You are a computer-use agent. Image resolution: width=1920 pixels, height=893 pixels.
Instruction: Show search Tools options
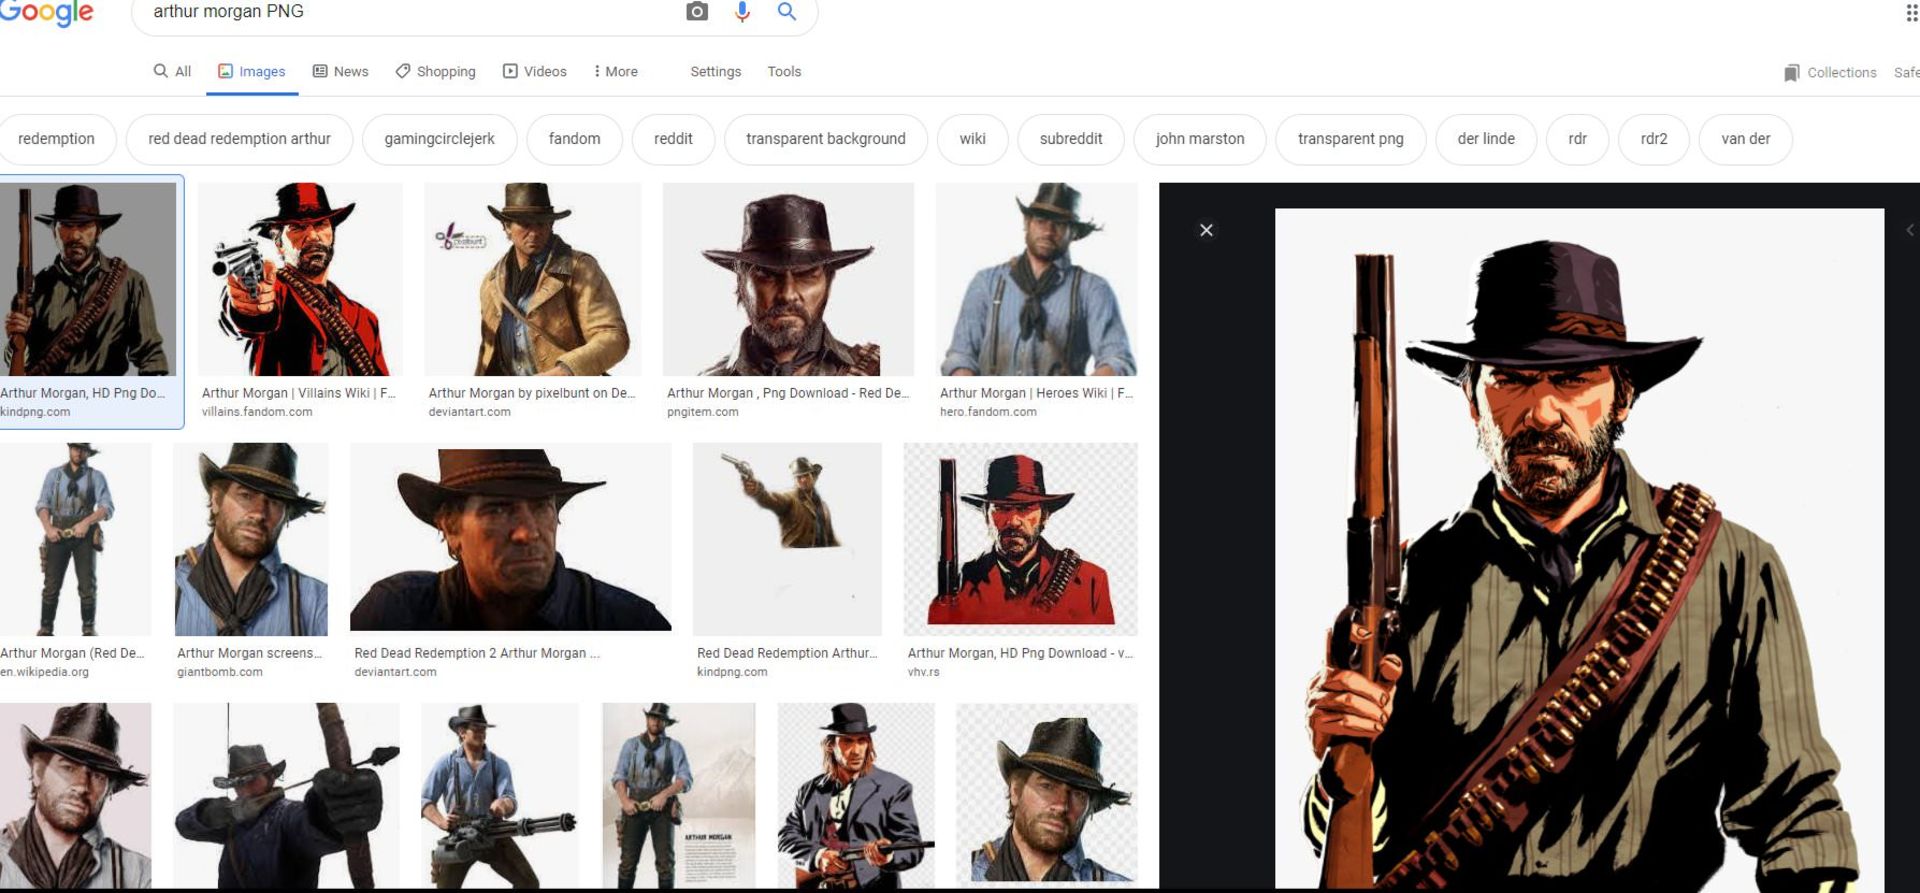coord(784,71)
